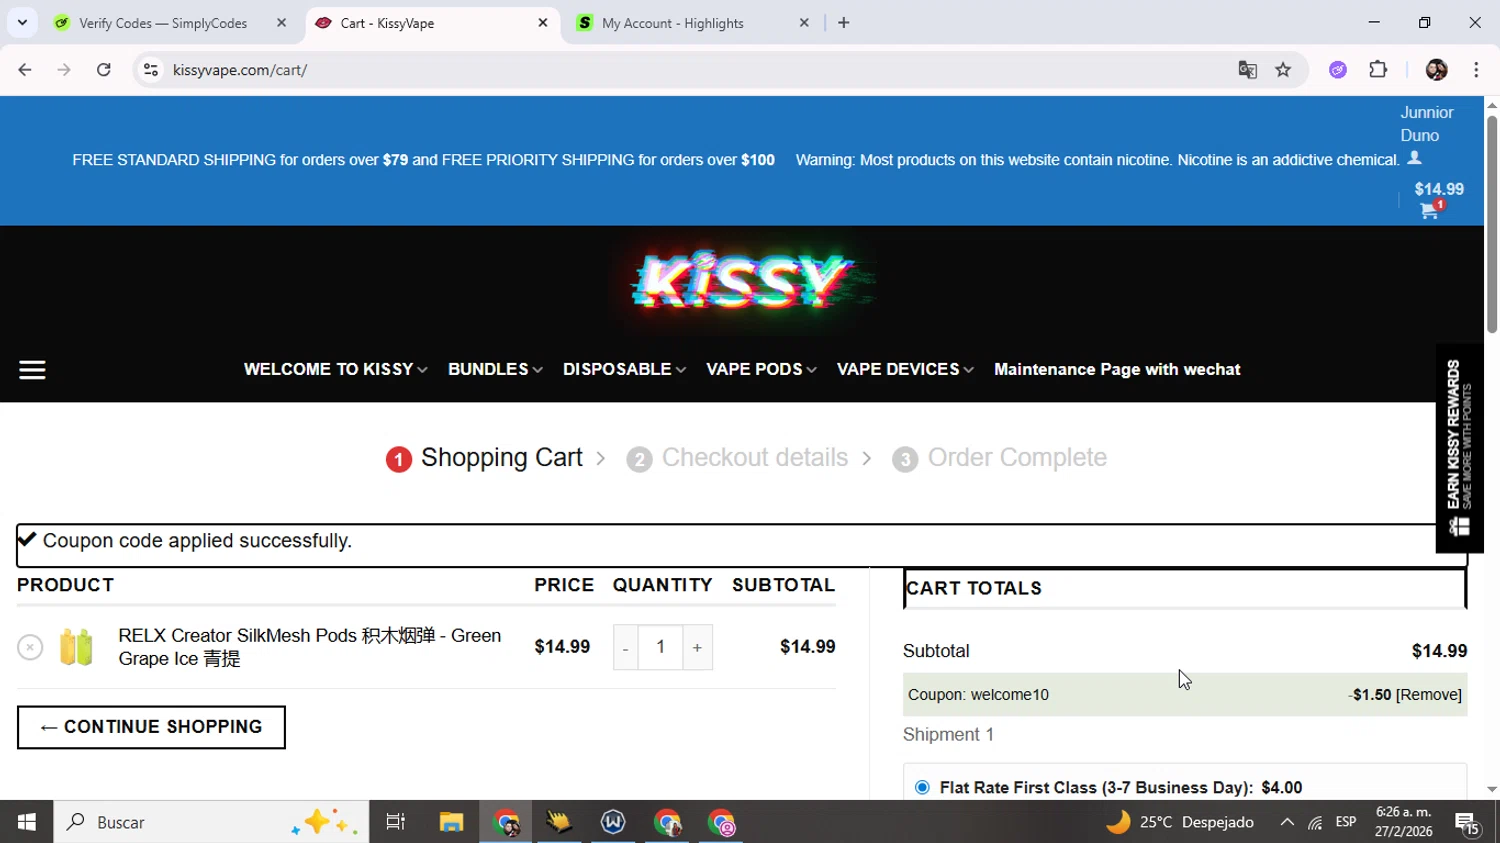This screenshot has height=843, width=1500.
Task: Open a new browser tab
Action: 844,23
